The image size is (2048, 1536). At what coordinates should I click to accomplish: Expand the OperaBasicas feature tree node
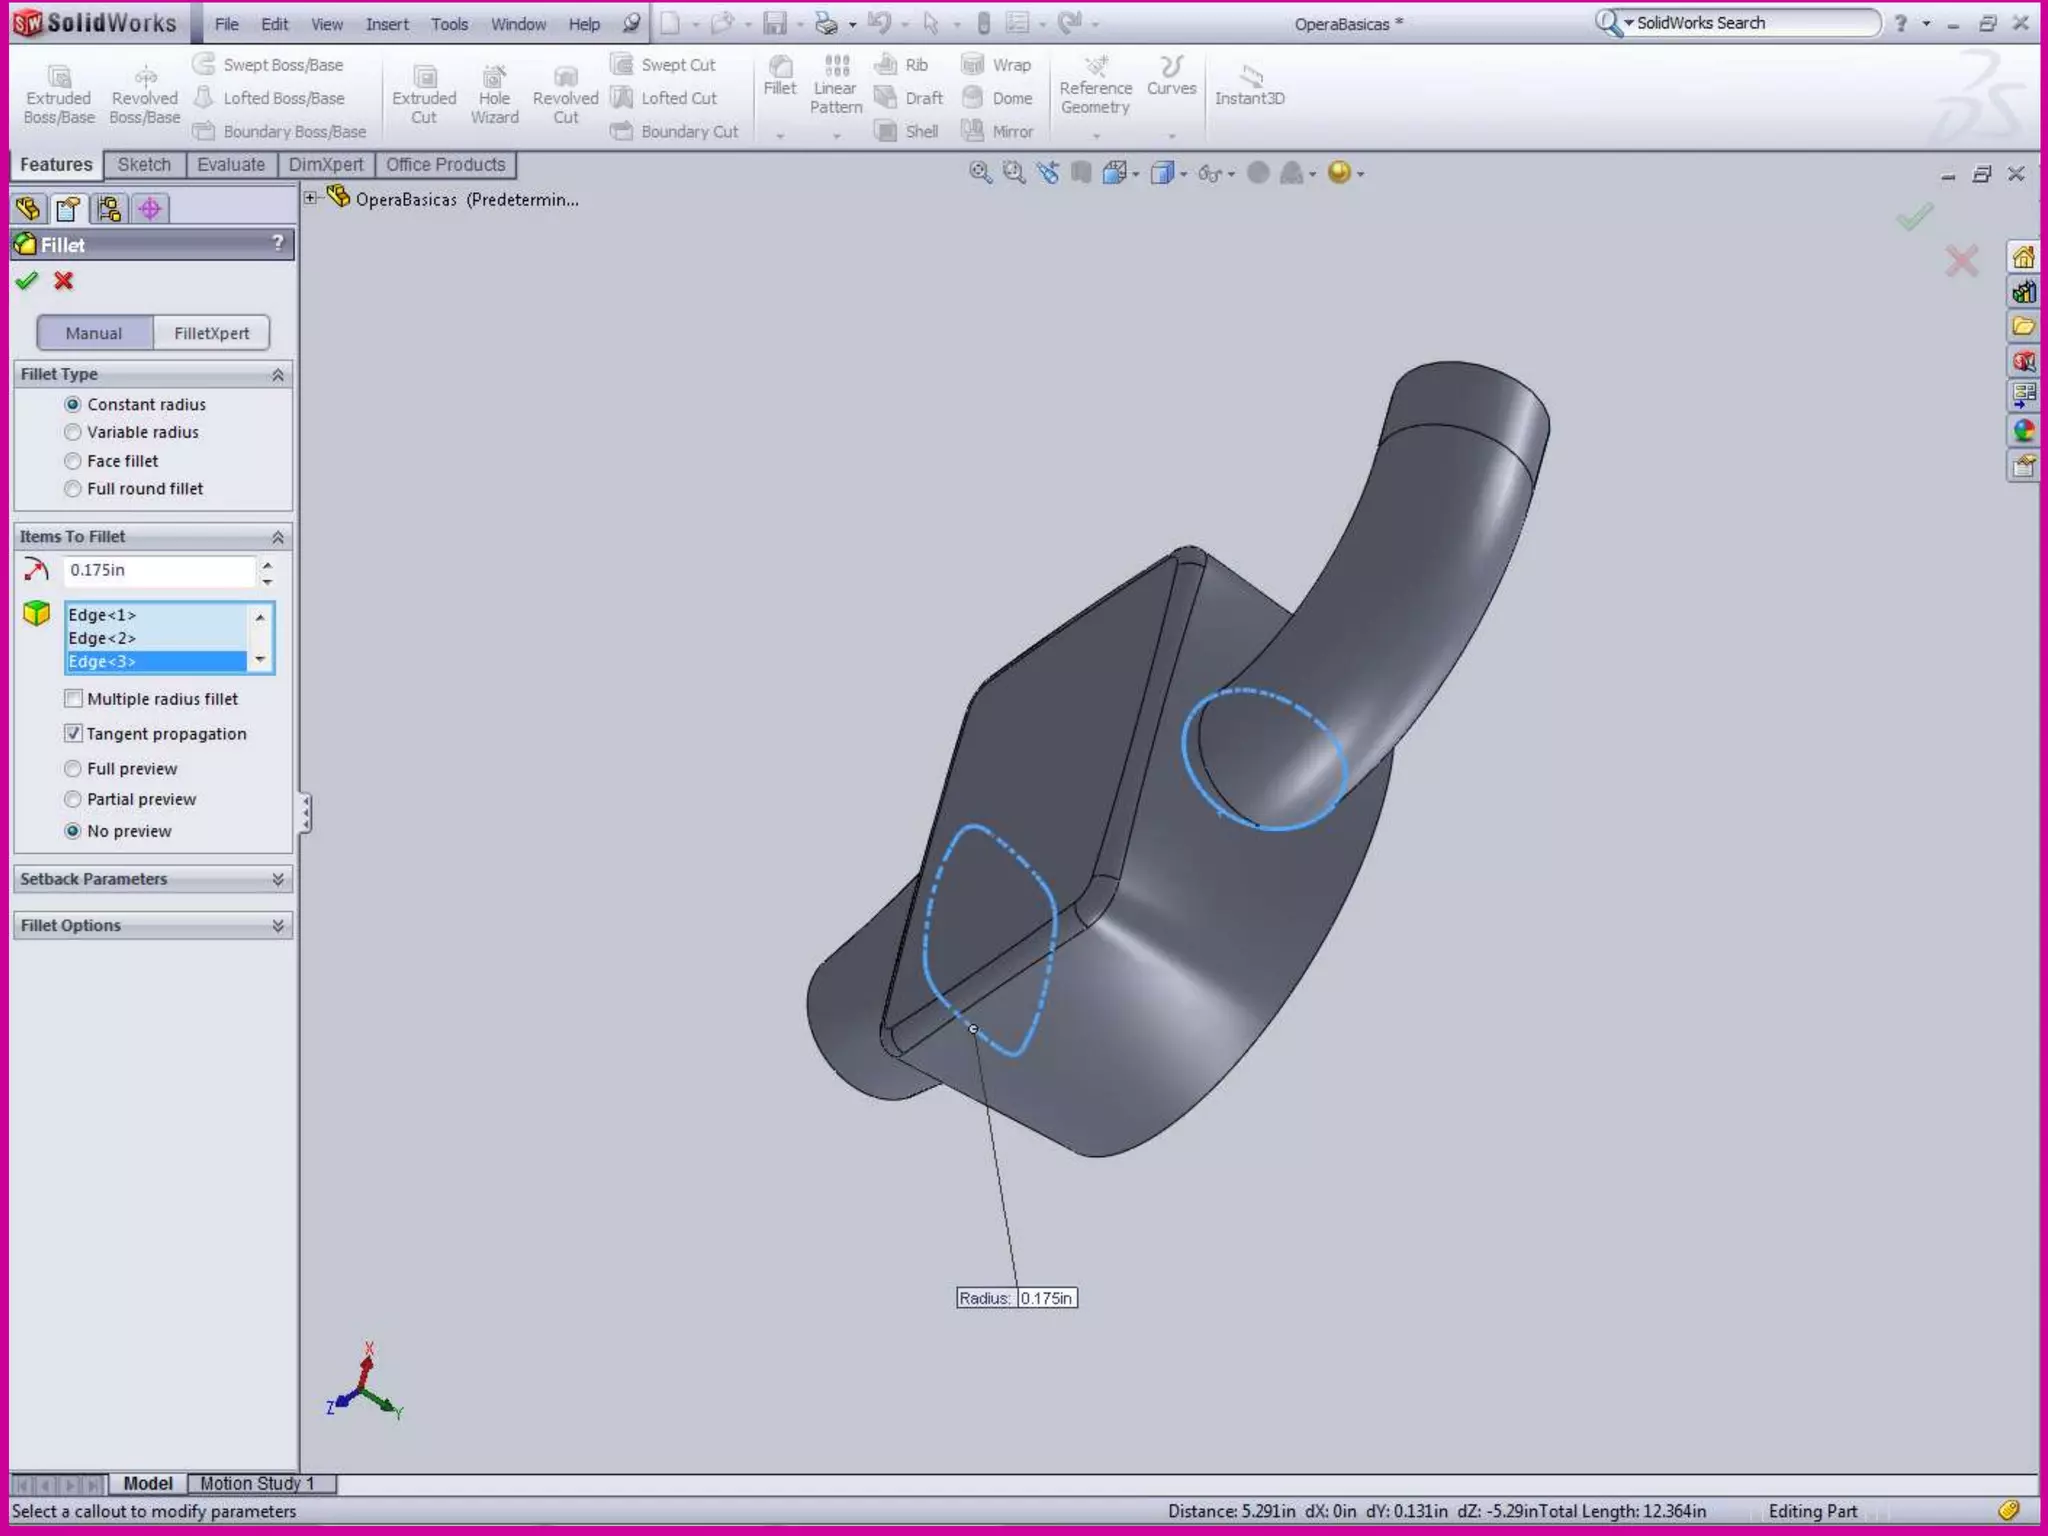pyautogui.click(x=311, y=198)
